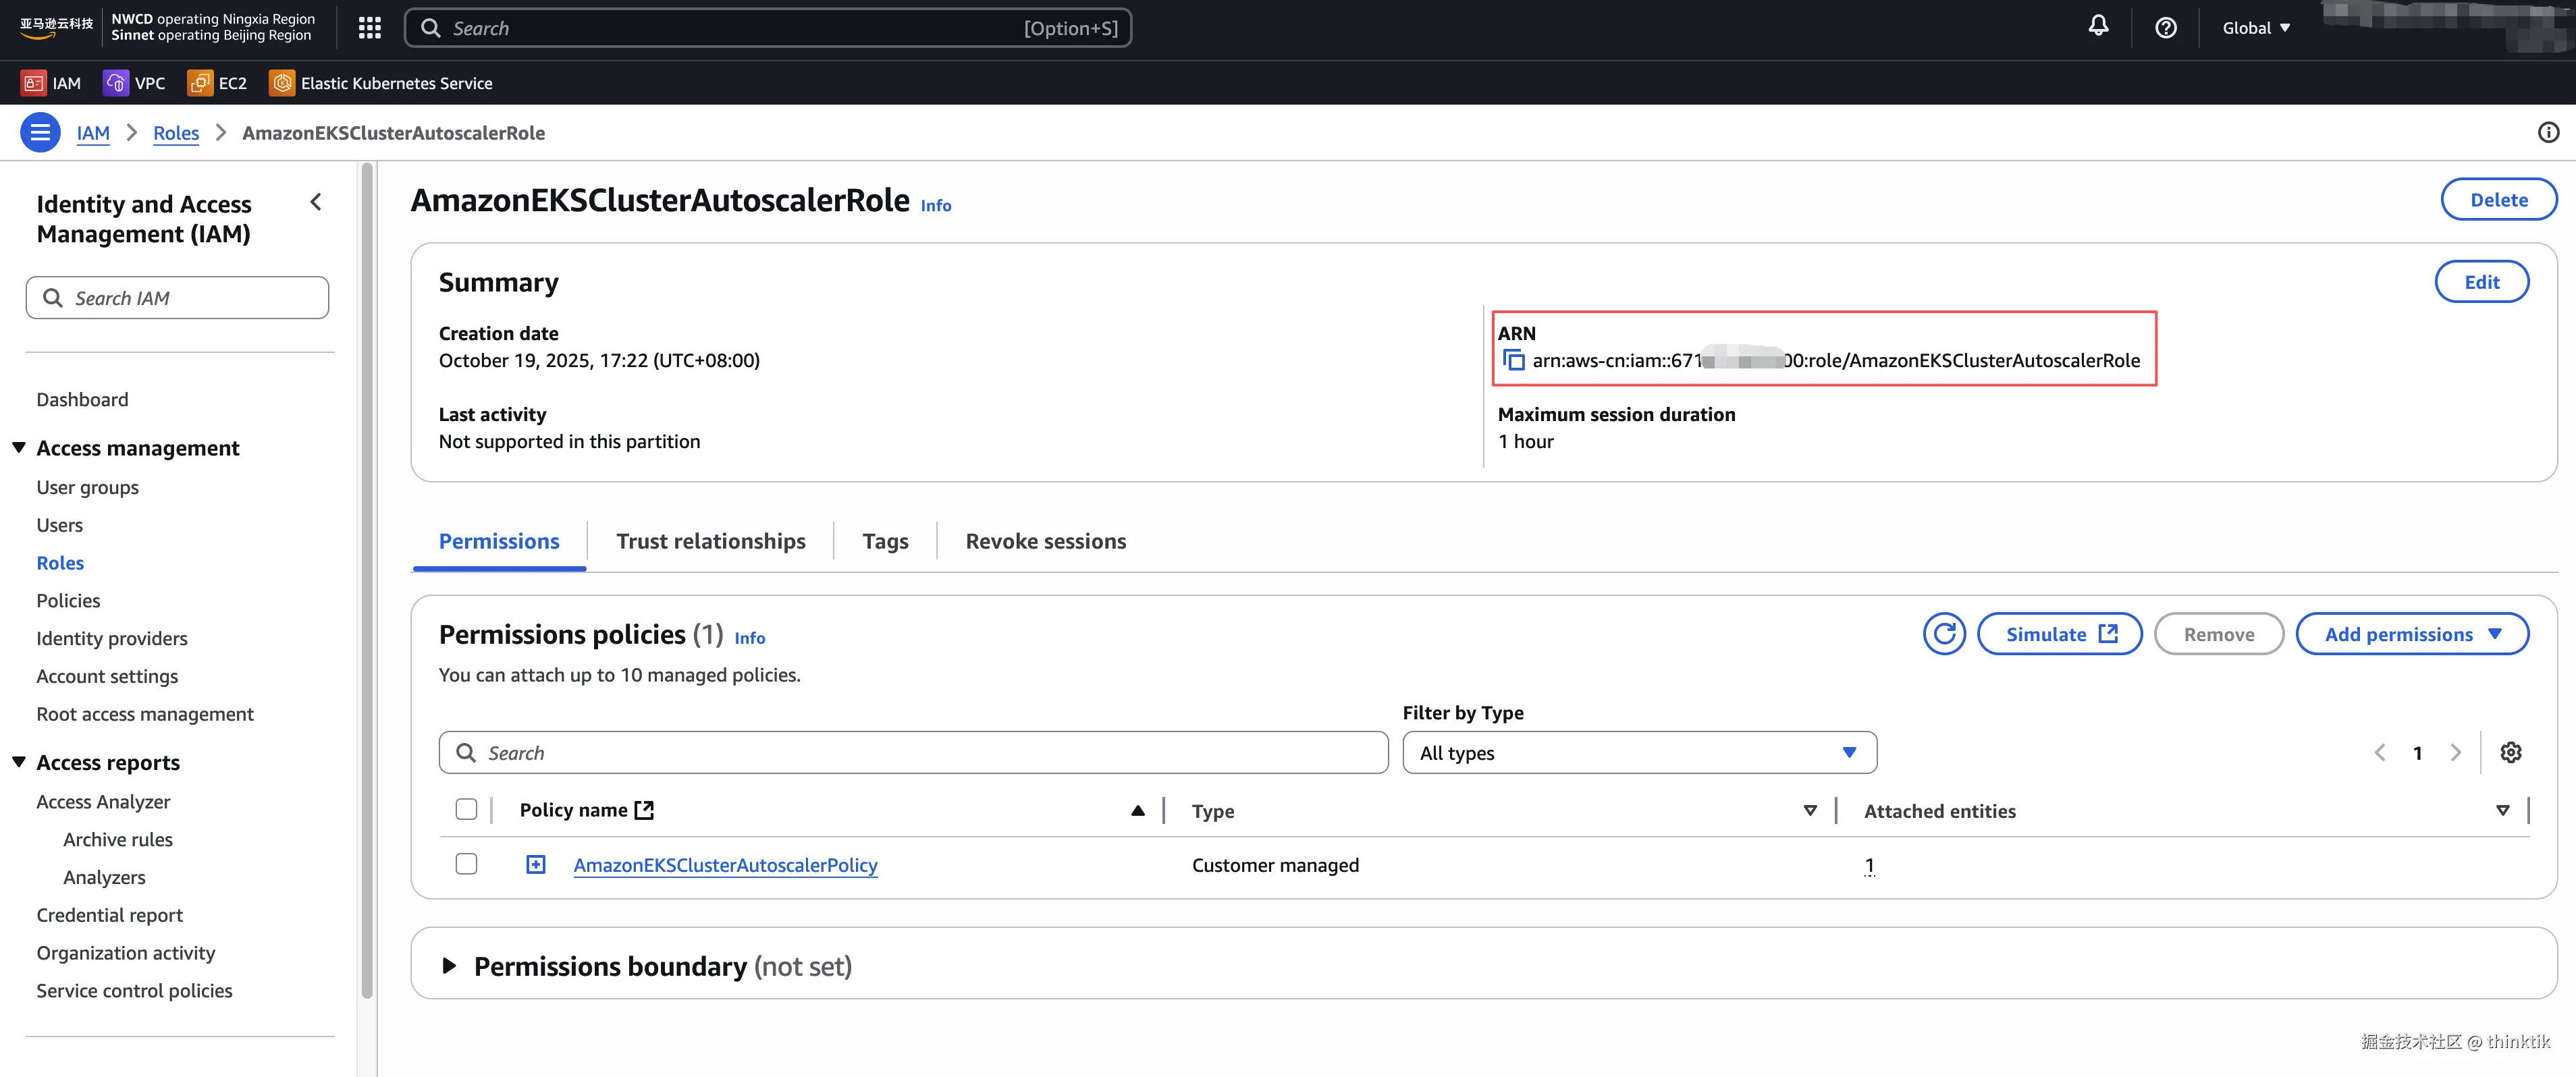Open the AmazonEKSClusterAutoscalerPolicy link
Screen dimensions: 2576x1077
(725, 865)
